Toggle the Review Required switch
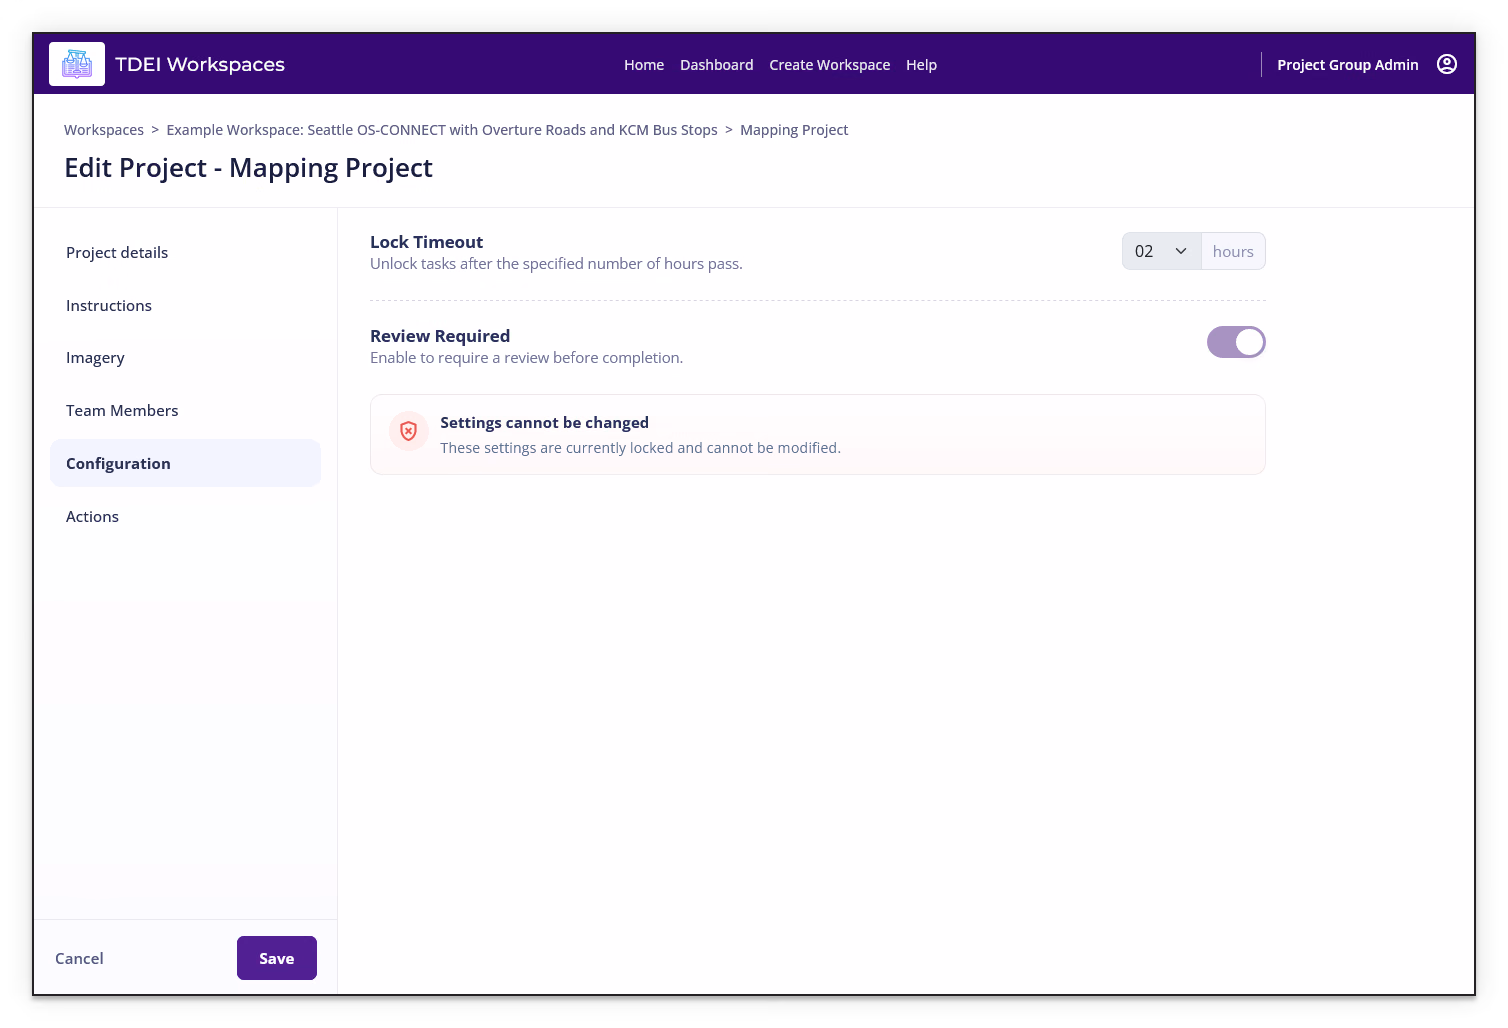The image size is (1508, 1028). point(1236,342)
